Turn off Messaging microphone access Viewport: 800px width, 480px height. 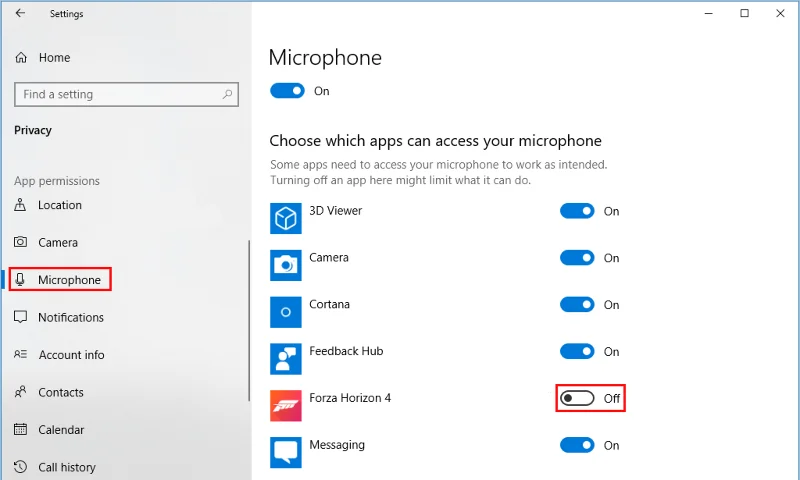tap(577, 445)
